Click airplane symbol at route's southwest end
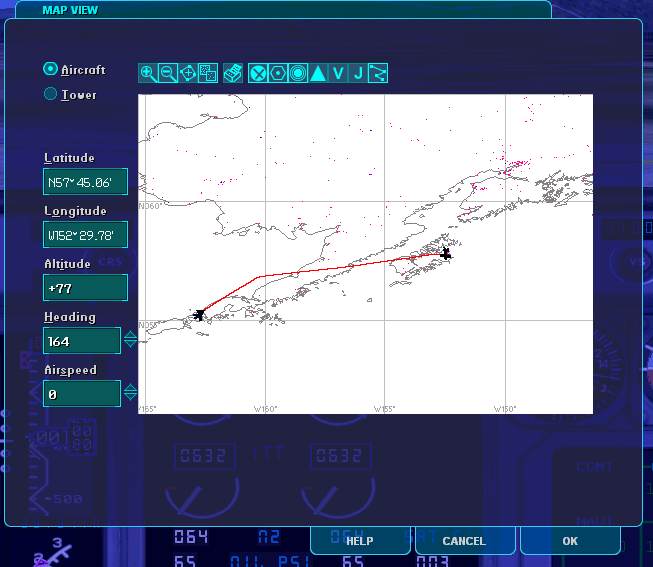Image resolution: width=653 pixels, height=567 pixels. pyautogui.click(x=199, y=315)
